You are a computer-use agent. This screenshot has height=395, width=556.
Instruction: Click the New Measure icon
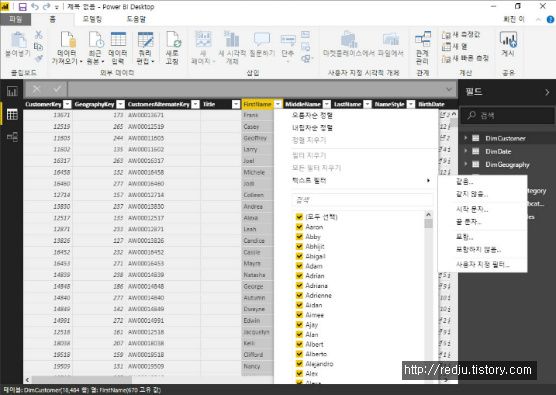coord(446,35)
